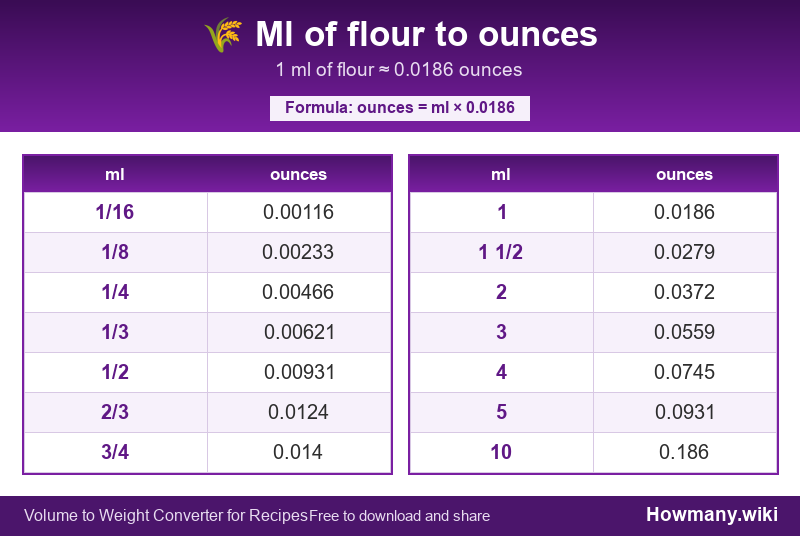Select the 0.00466 ounces value
The width and height of the screenshot is (800, 536).
point(298,292)
